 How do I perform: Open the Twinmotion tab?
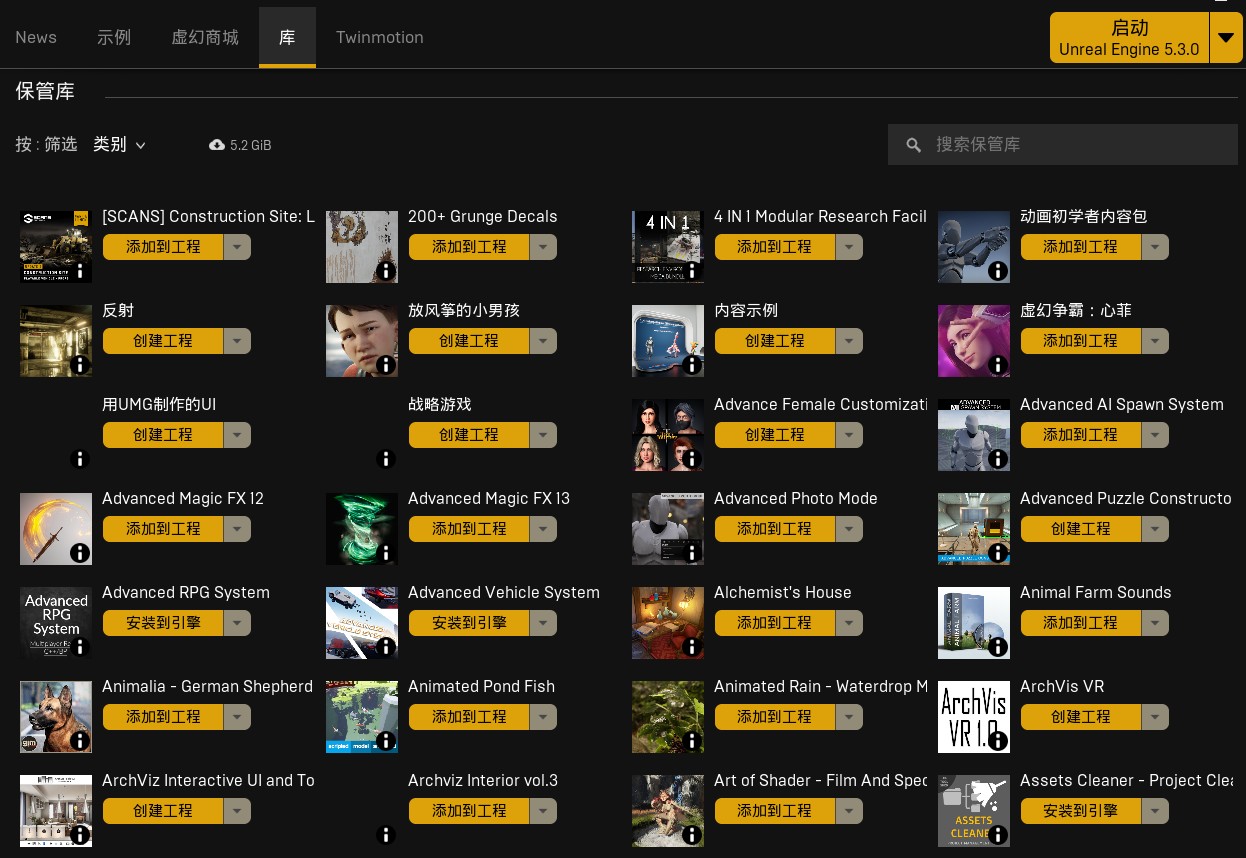(x=379, y=38)
